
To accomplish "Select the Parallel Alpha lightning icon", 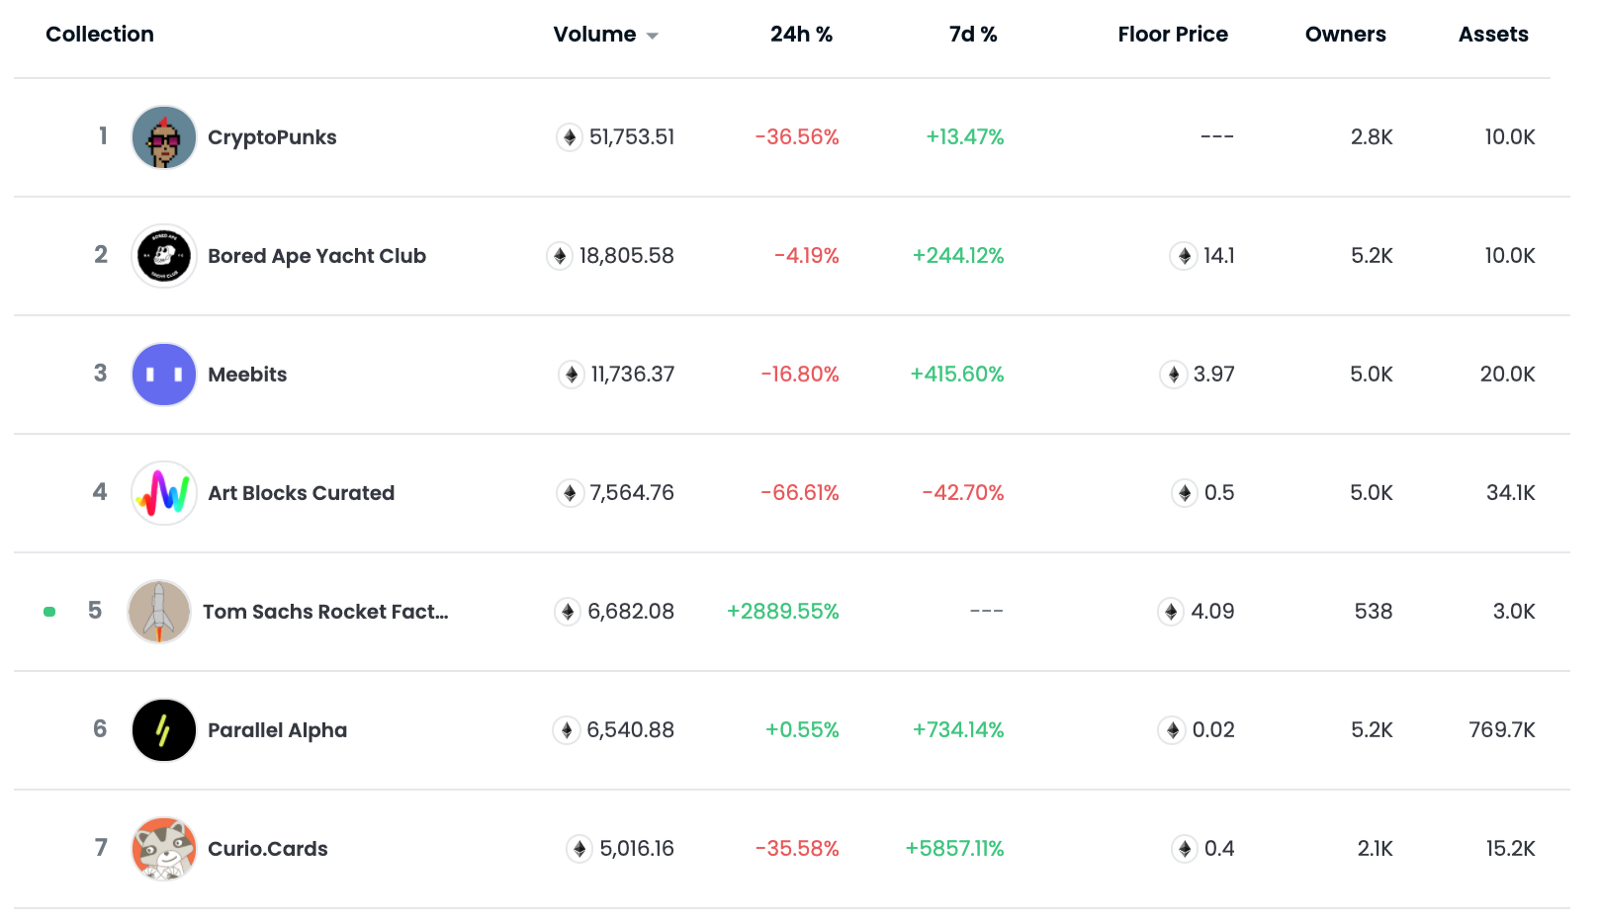I will point(163,730).
